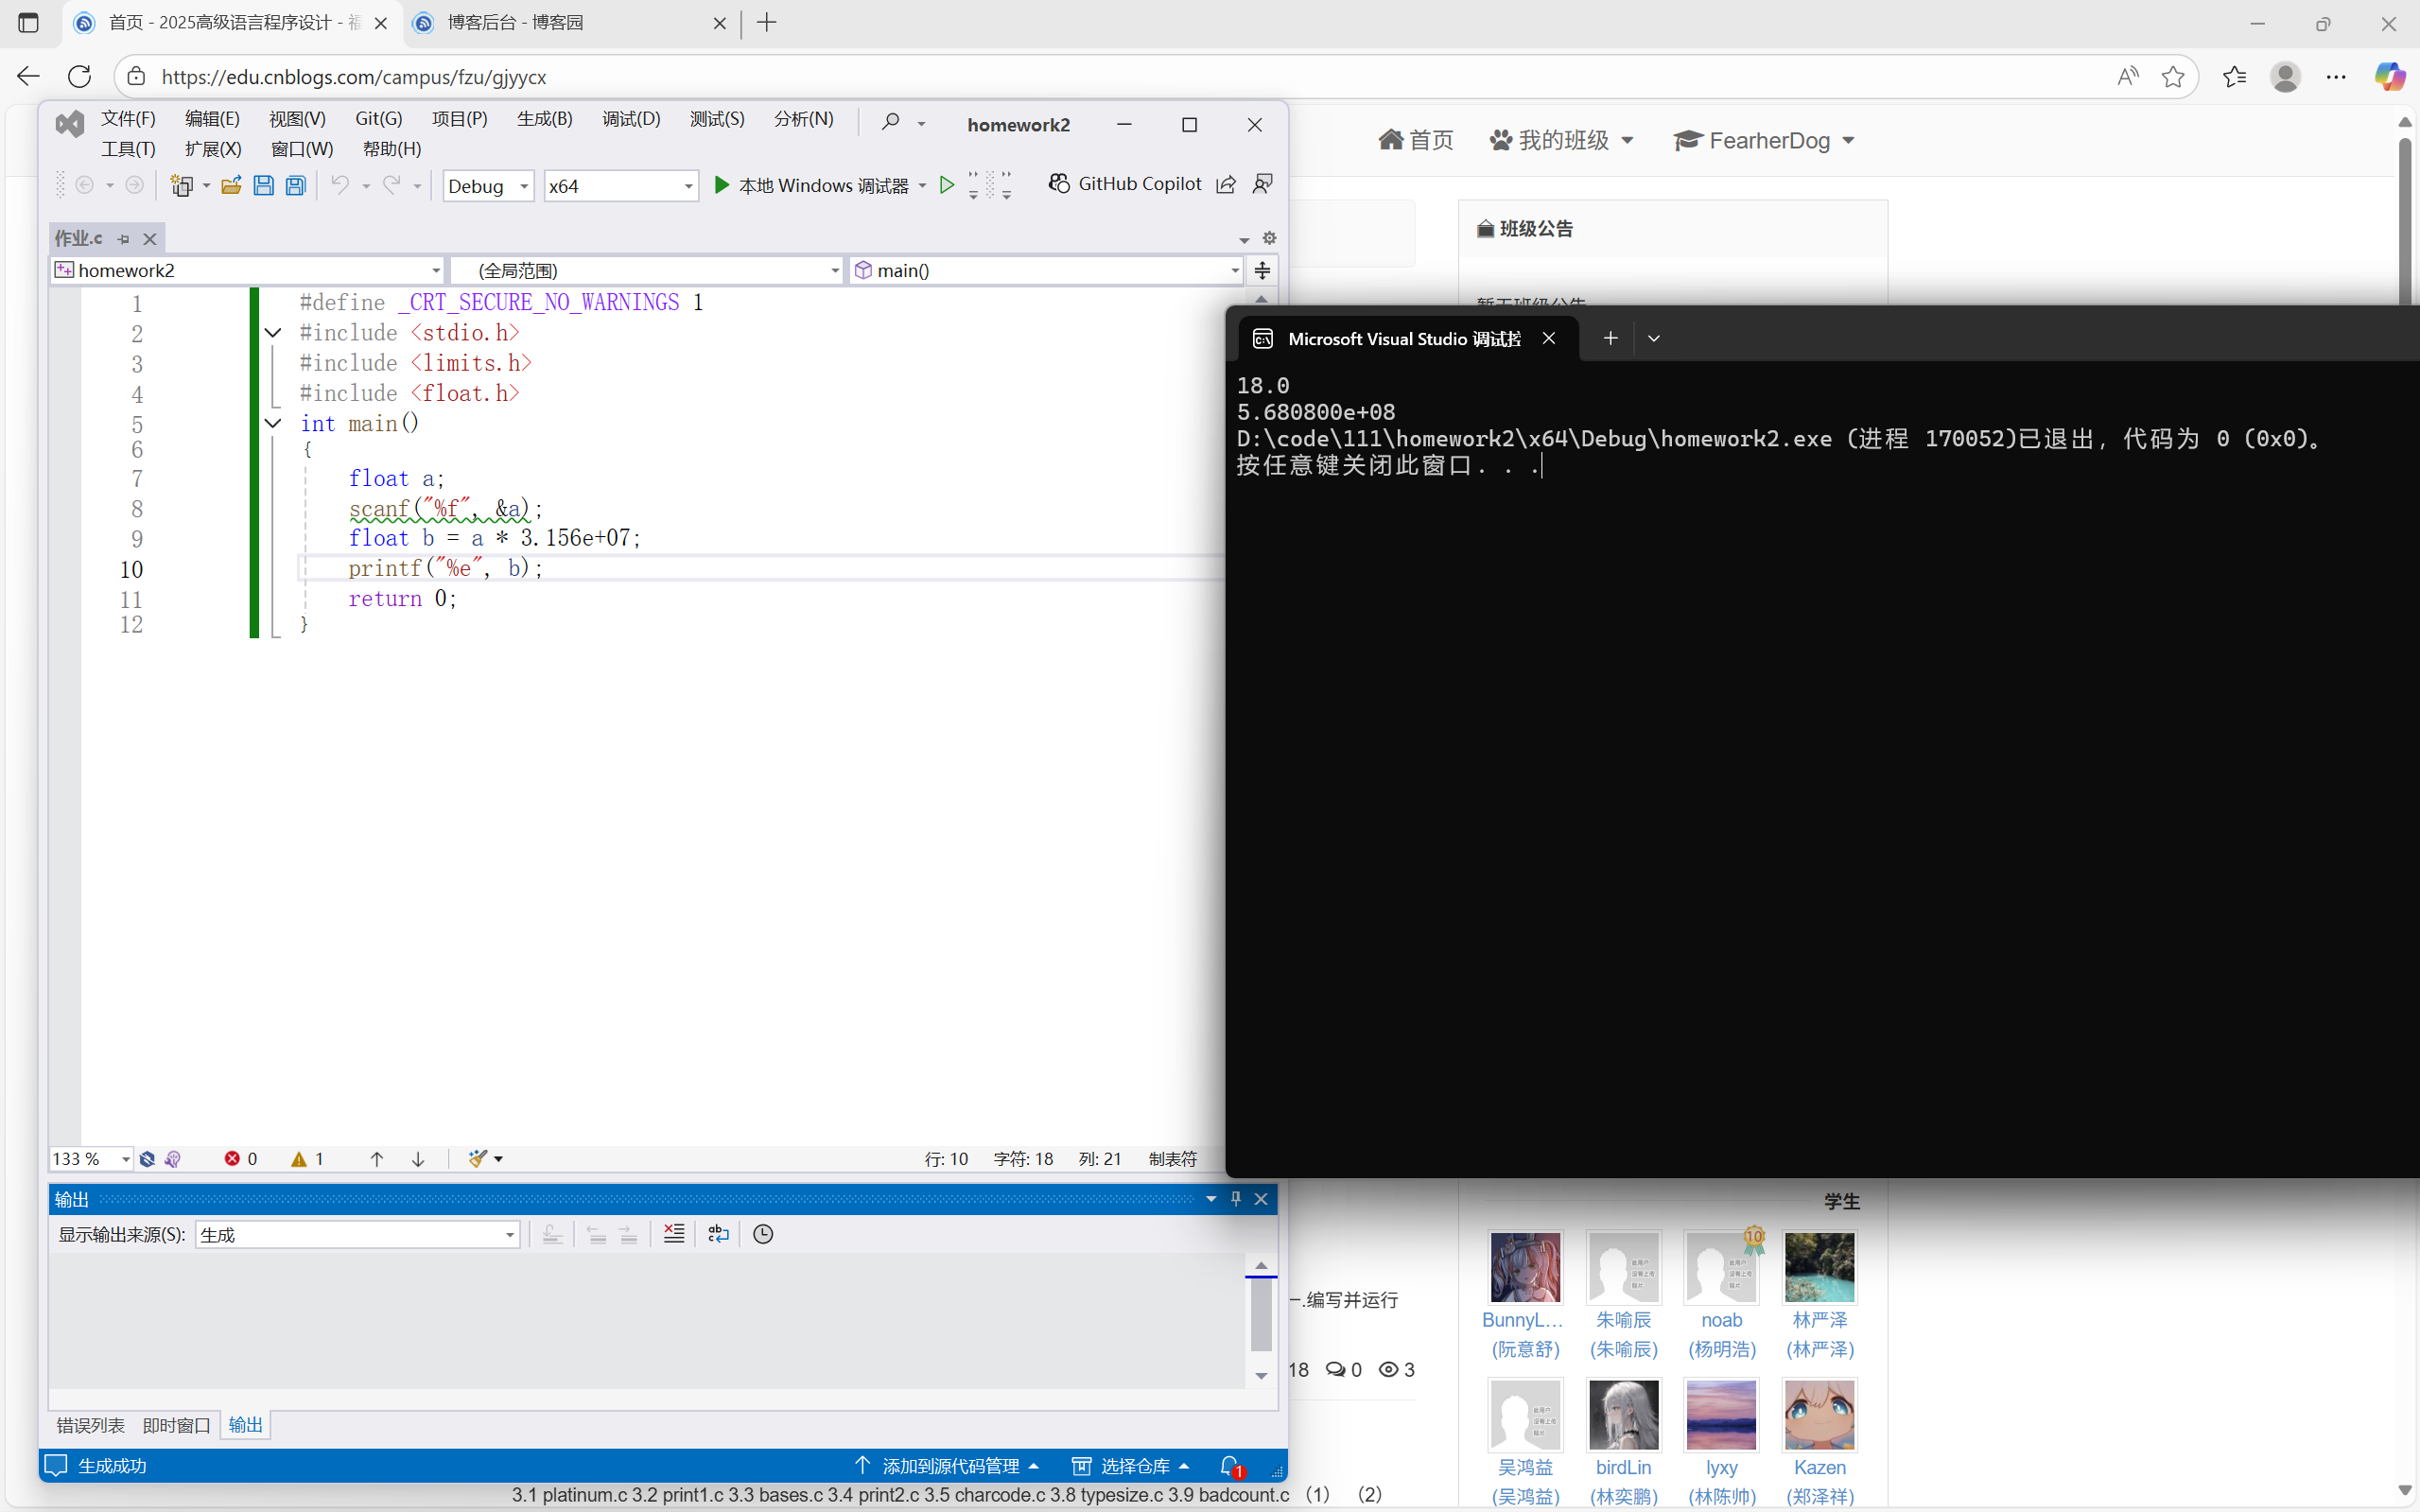Collapse the main() function code block

[x=273, y=423]
